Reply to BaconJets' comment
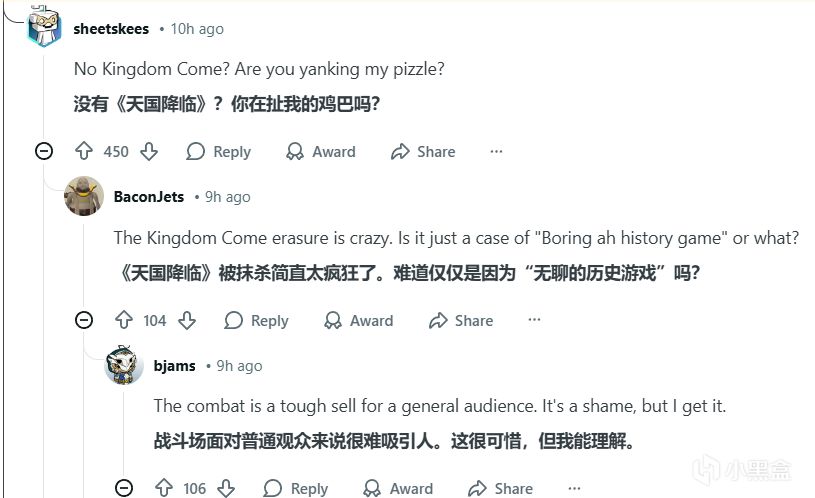The image size is (815, 498). pos(257,321)
